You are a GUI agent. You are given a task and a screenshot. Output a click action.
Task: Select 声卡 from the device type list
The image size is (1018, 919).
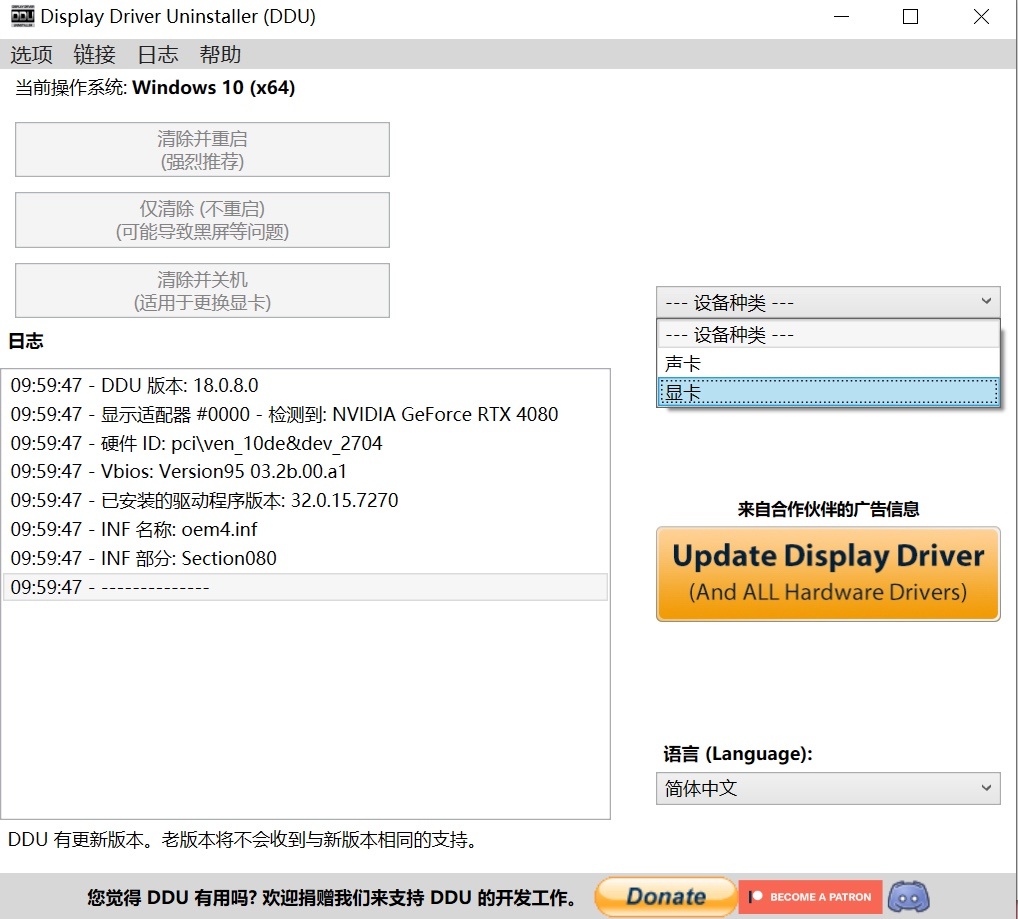point(828,363)
